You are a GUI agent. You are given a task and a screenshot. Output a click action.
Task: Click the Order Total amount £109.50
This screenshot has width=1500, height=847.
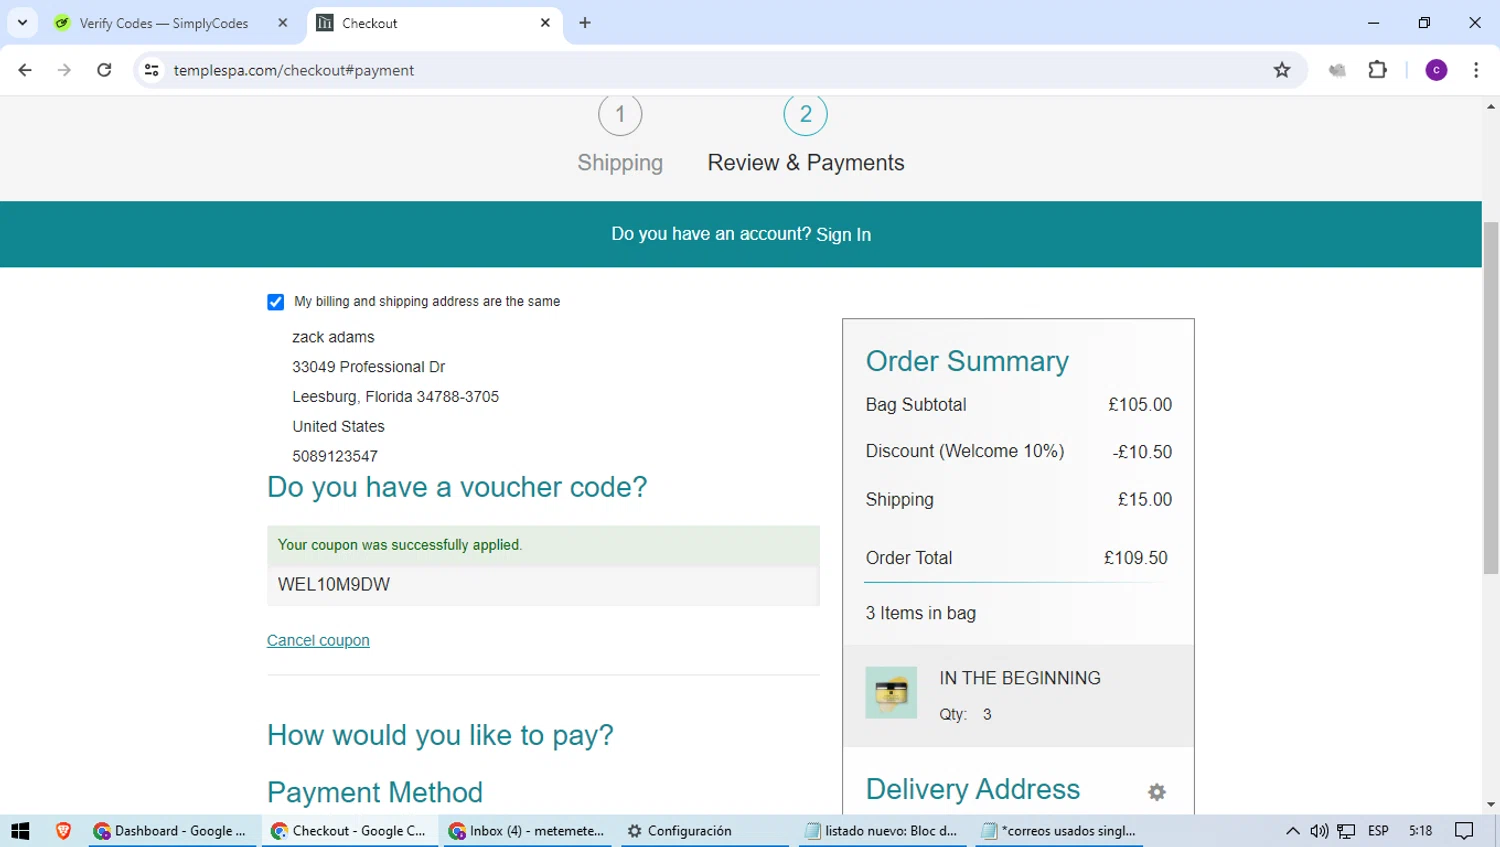pos(1136,558)
